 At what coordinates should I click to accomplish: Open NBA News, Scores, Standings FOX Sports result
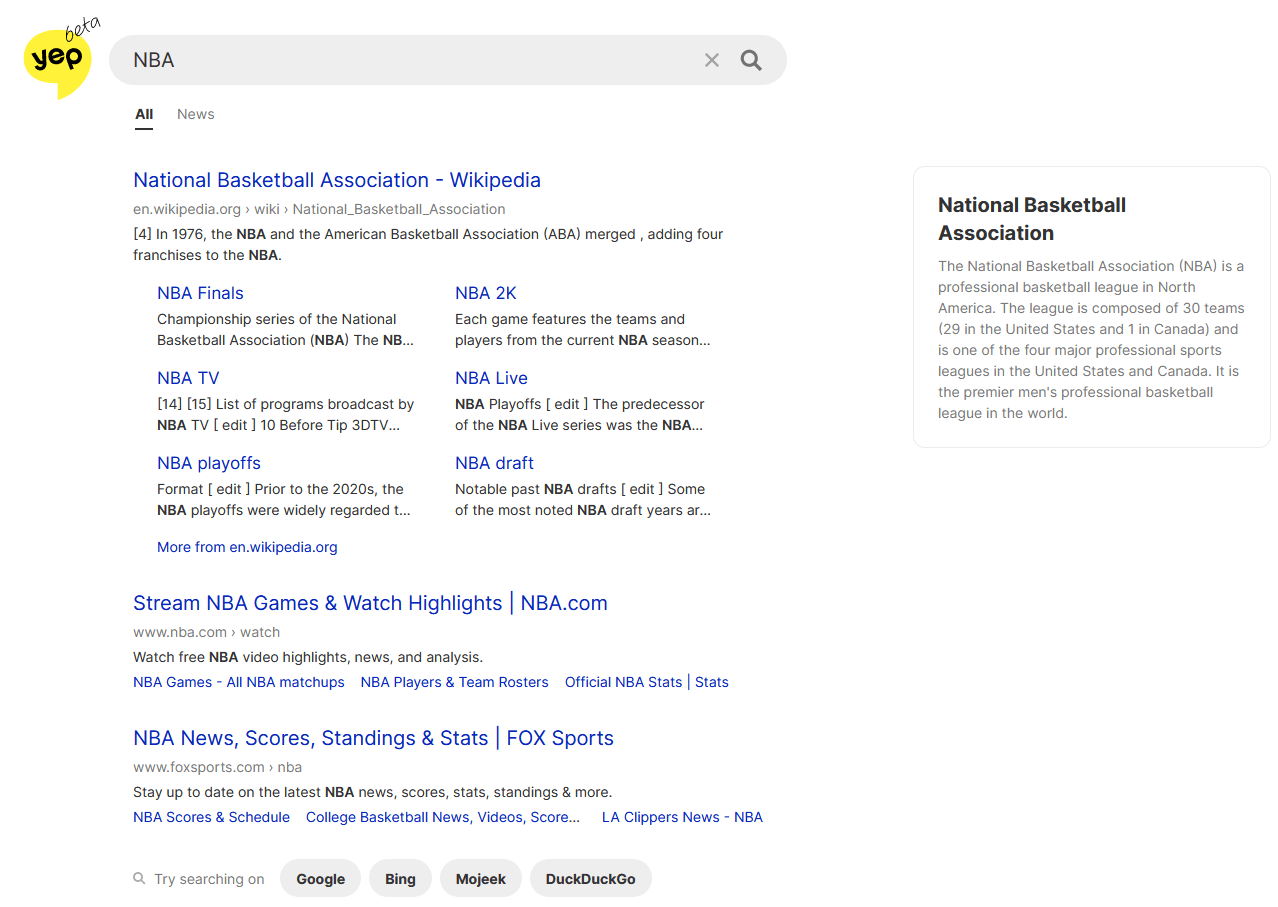(x=373, y=738)
